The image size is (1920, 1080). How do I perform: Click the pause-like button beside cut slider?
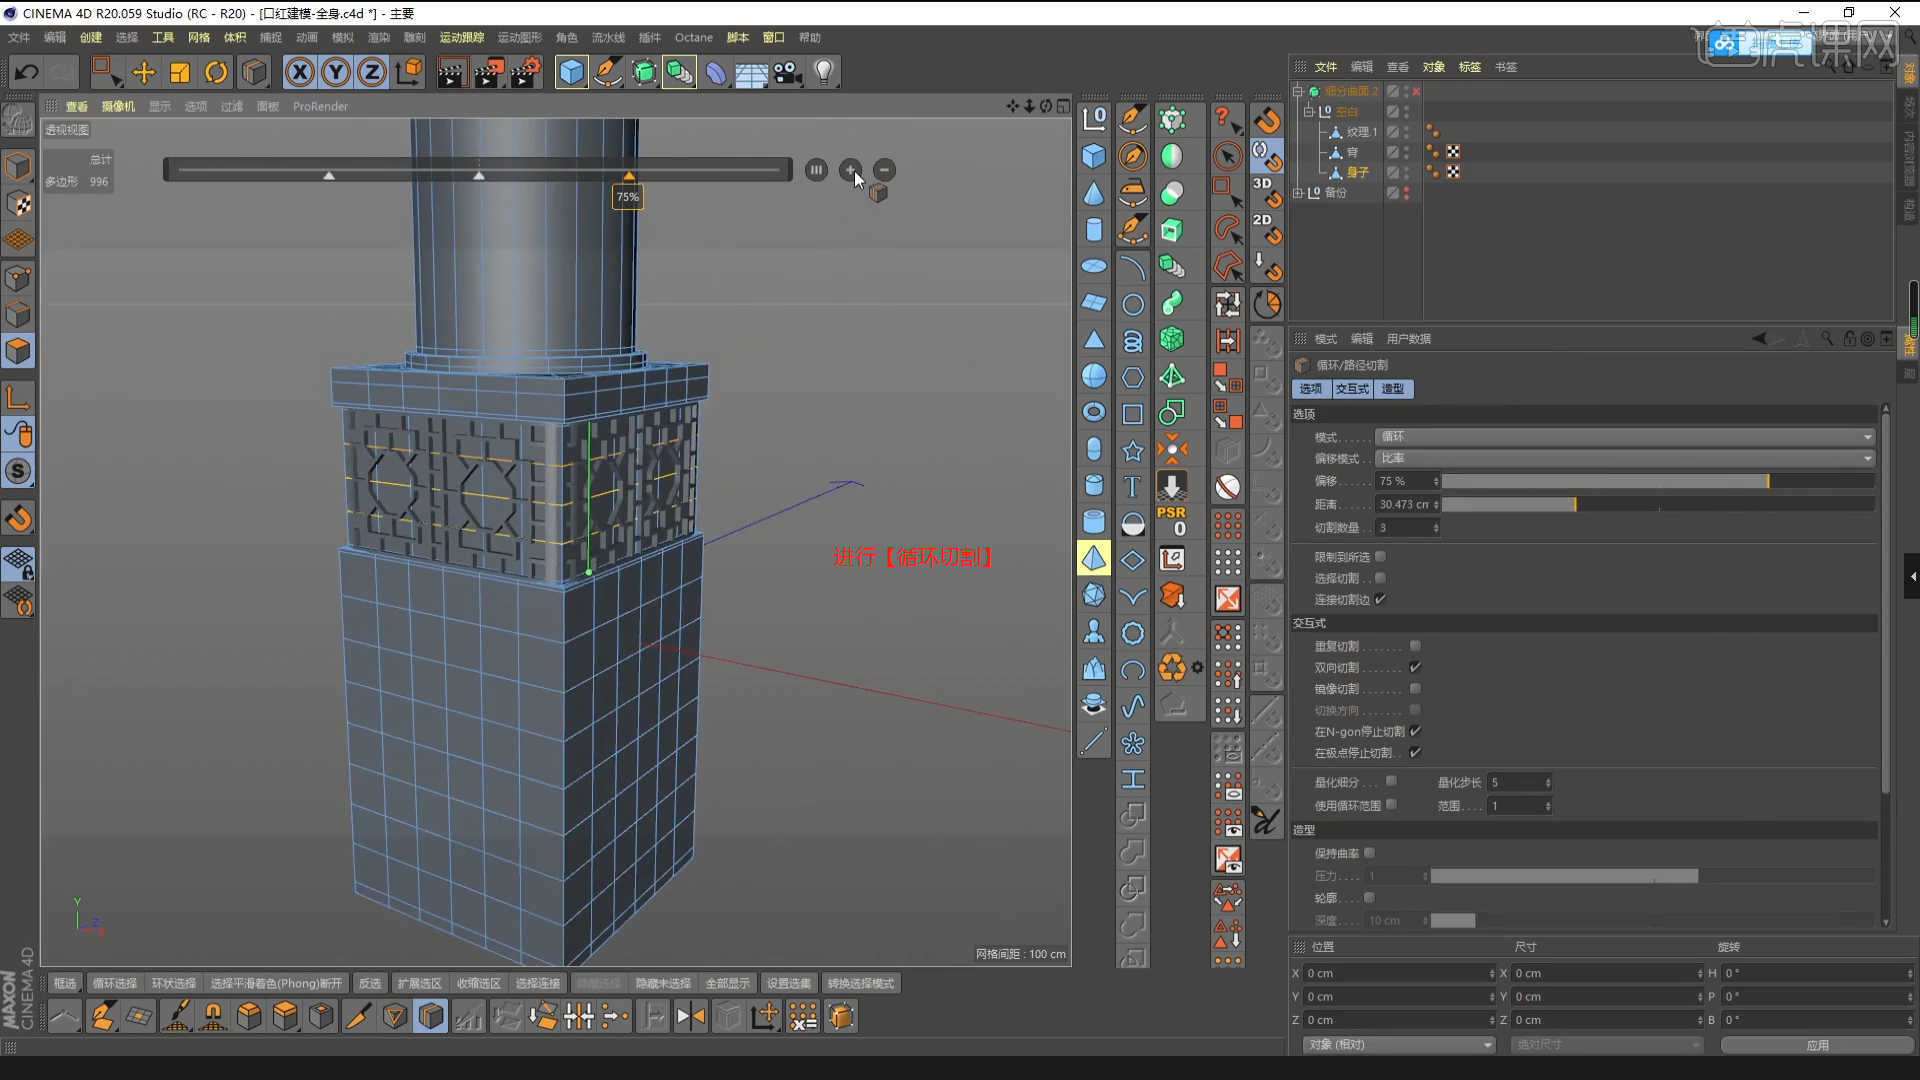coord(816,170)
